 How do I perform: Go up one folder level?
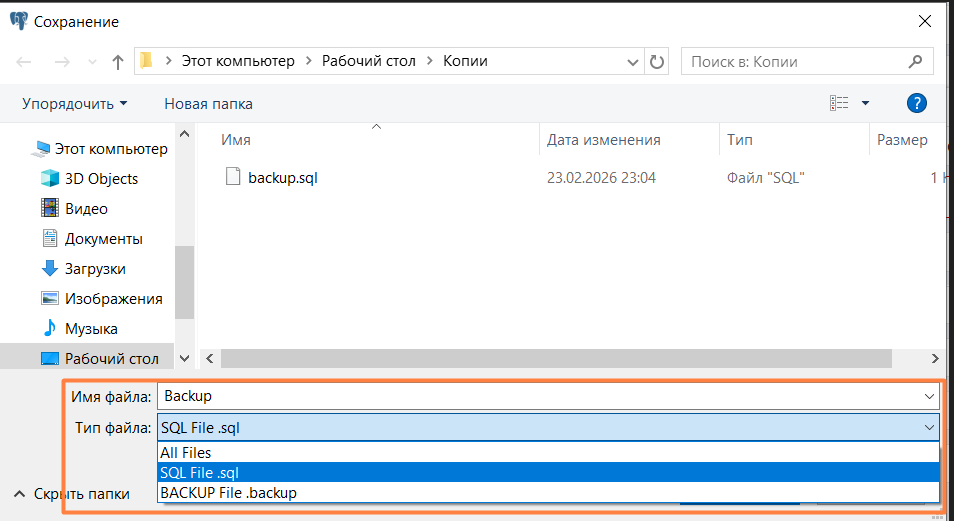pyautogui.click(x=118, y=61)
